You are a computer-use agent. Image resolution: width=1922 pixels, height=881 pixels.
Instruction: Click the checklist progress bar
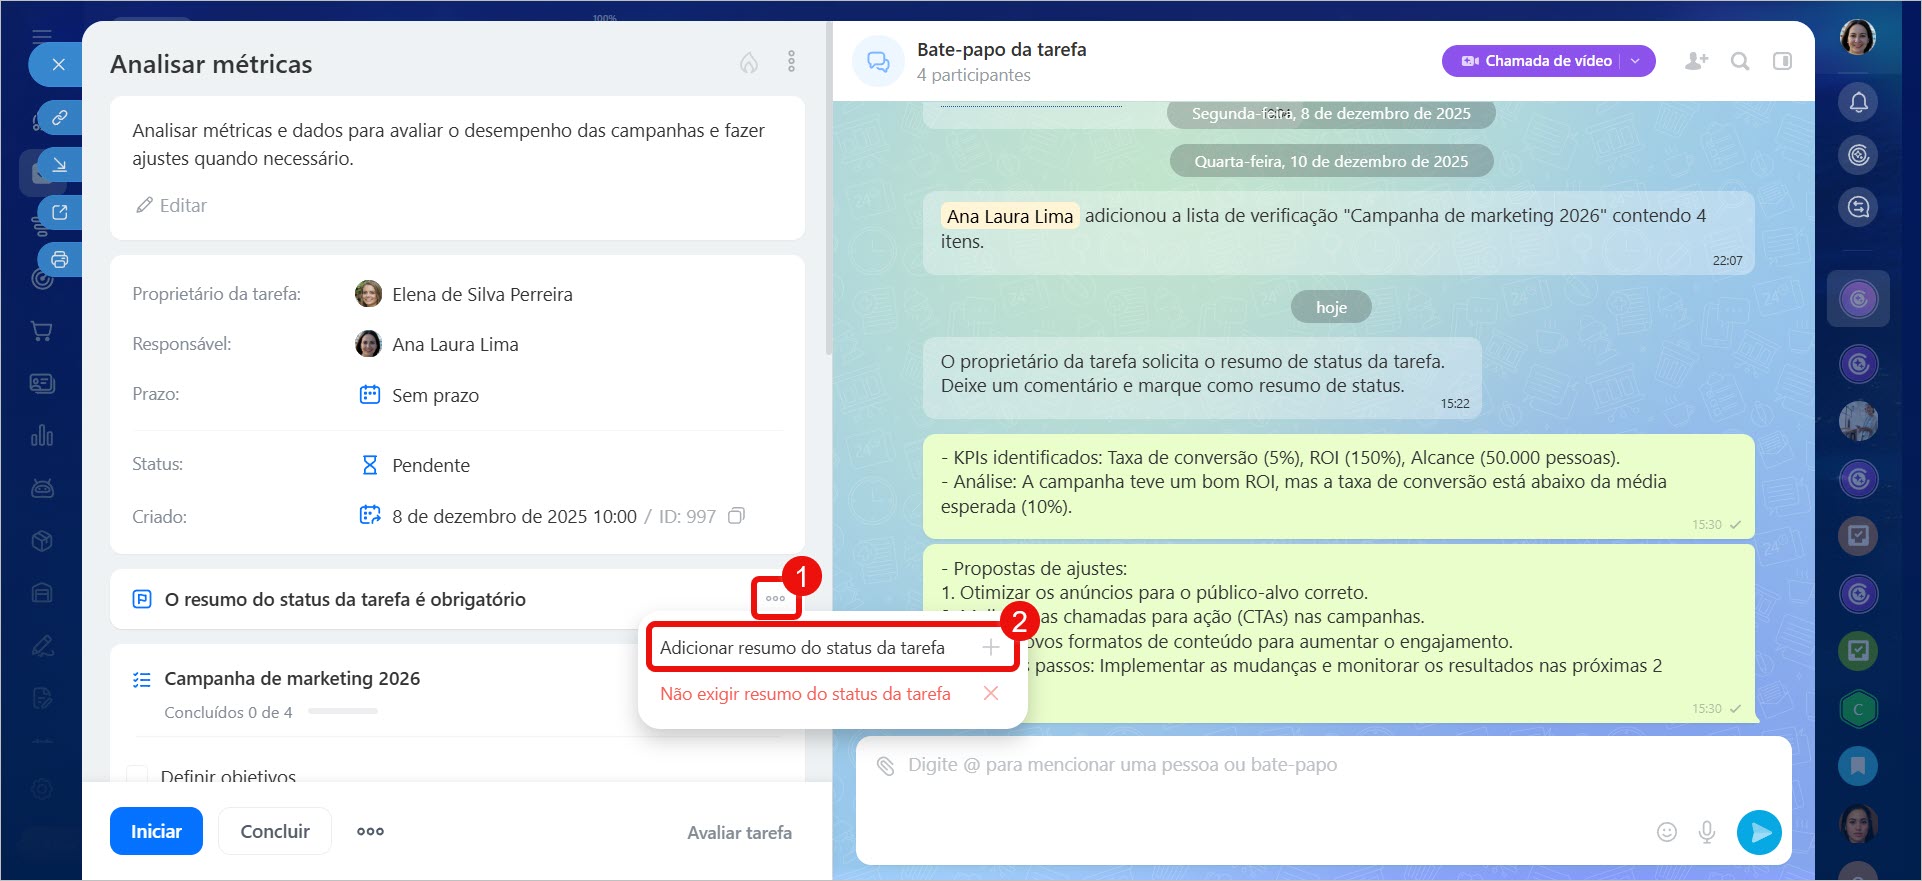(x=343, y=712)
